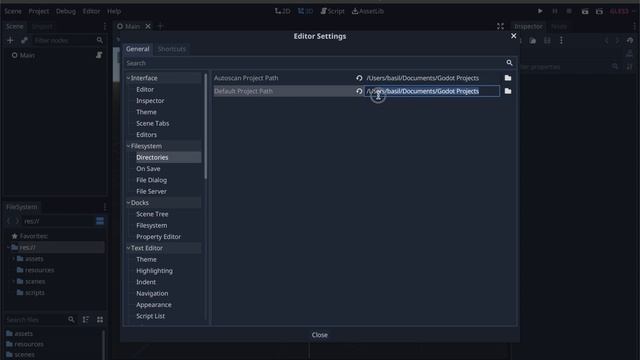Open the Editor menu
Viewport: 640px width, 360px height.
point(91,11)
